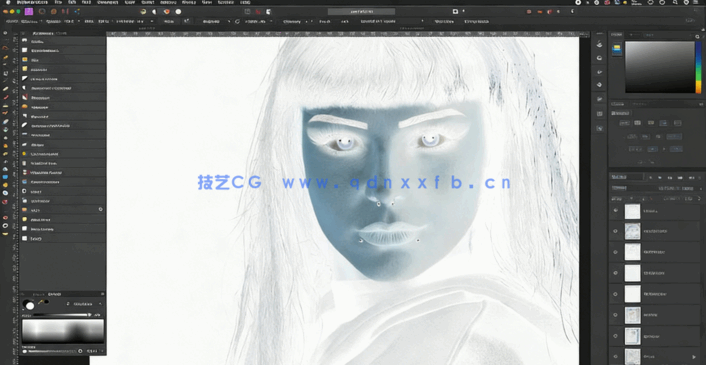Toggle visibility of the fifth layer

(615, 294)
